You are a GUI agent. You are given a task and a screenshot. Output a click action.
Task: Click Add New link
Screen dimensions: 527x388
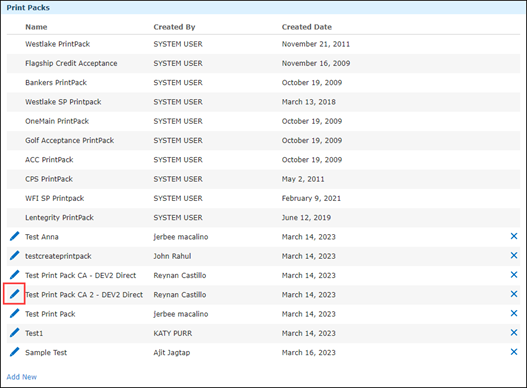coord(22,377)
